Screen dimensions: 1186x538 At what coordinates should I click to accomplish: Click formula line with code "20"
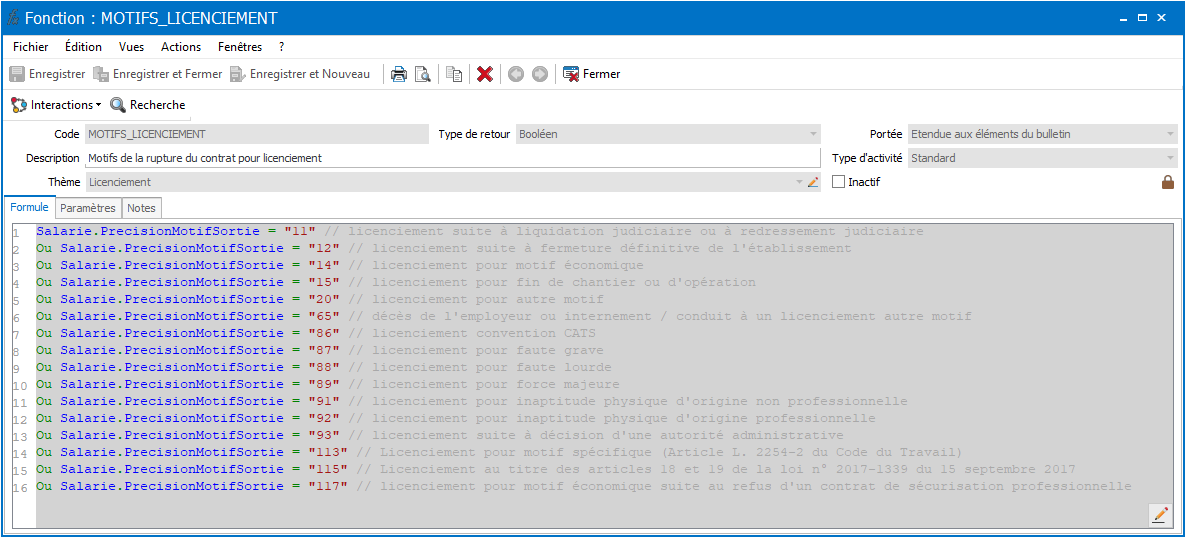320,299
